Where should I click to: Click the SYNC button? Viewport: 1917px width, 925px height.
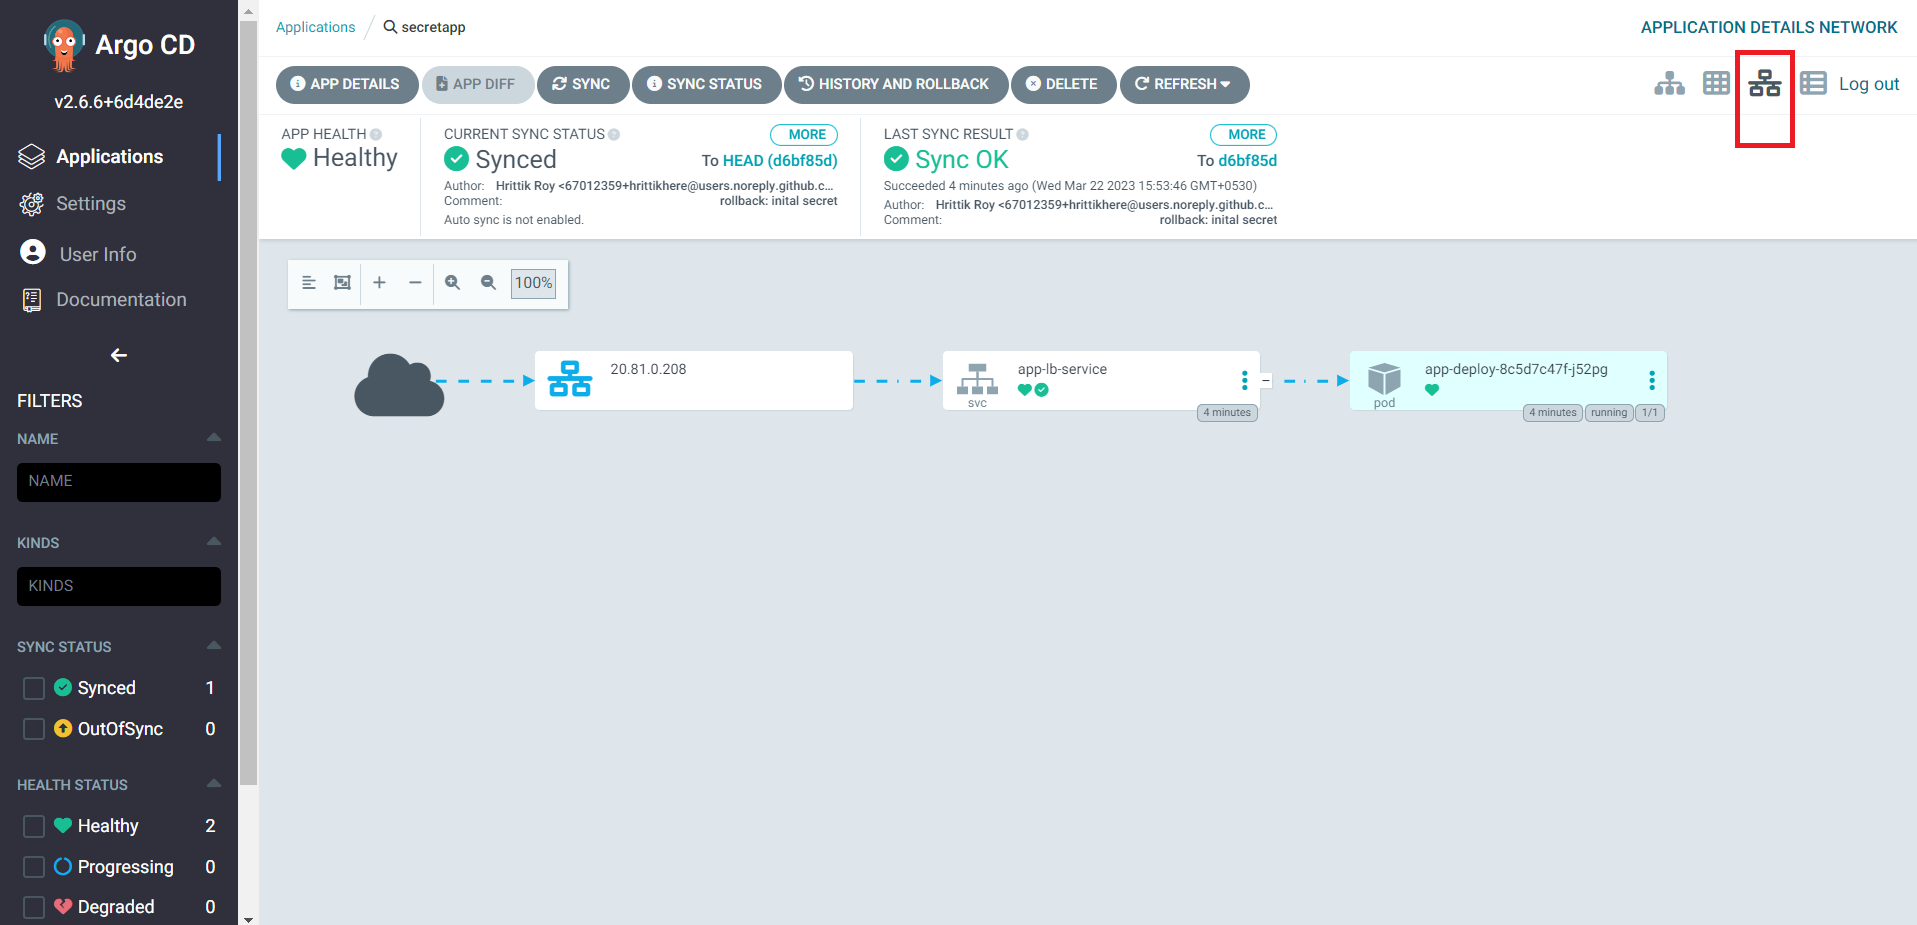tap(583, 84)
